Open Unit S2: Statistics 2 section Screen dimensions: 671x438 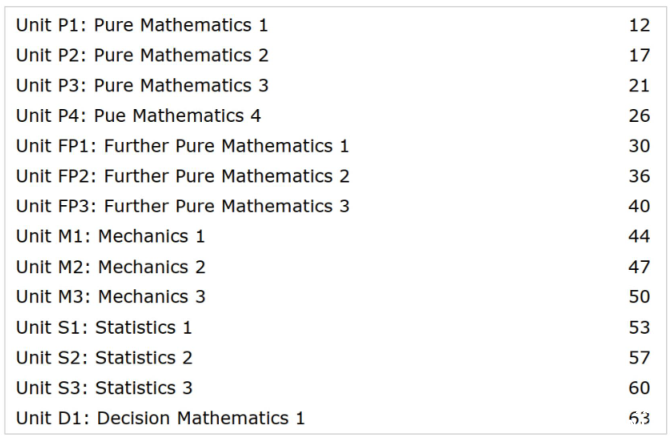[x=104, y=357]
